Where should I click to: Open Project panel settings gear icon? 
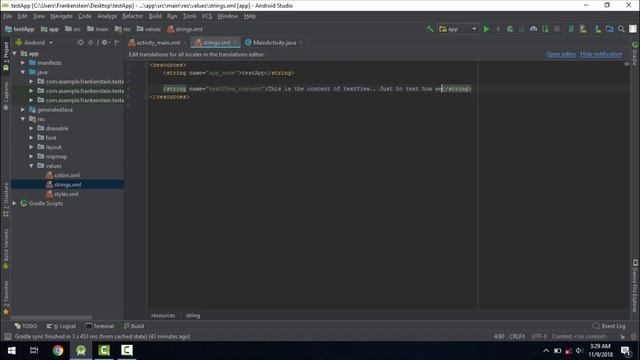coord(105,42)
